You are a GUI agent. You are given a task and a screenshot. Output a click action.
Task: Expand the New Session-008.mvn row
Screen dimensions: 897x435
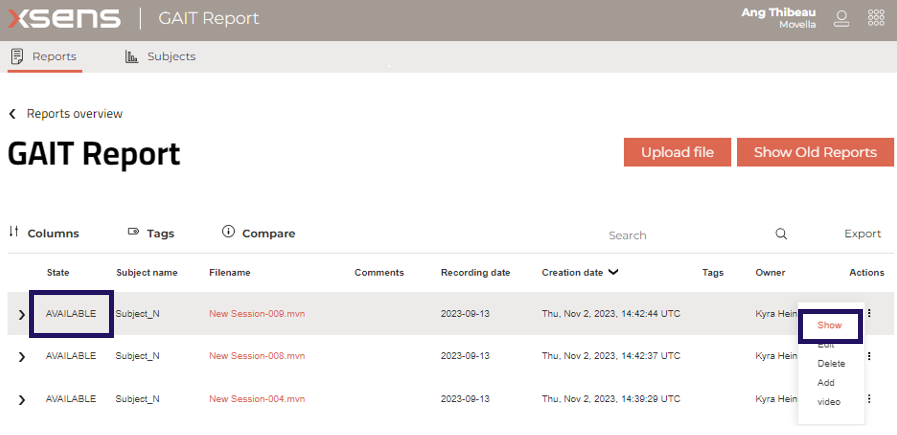pyautogui.click(x=22, y=357)
